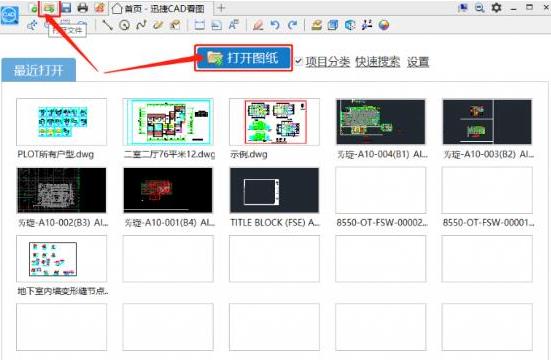551x360 pixels.
Task: Click the blue flag monitor icon
Action: tap(463, 8)
